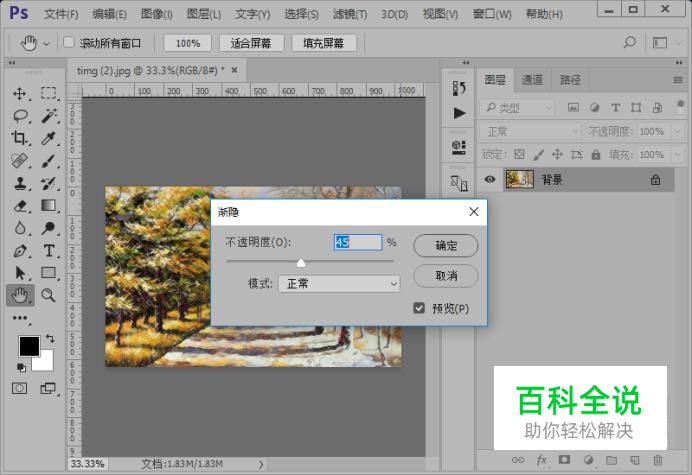Select the Eyedropper tool
692x475 pixels.
tap(48, 138)
